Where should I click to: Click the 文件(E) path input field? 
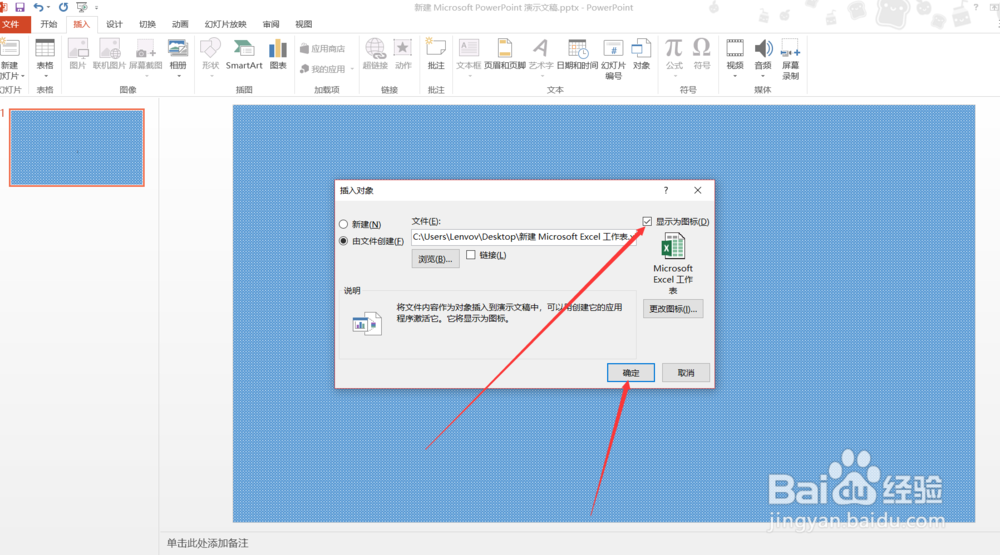click(524, 237)
